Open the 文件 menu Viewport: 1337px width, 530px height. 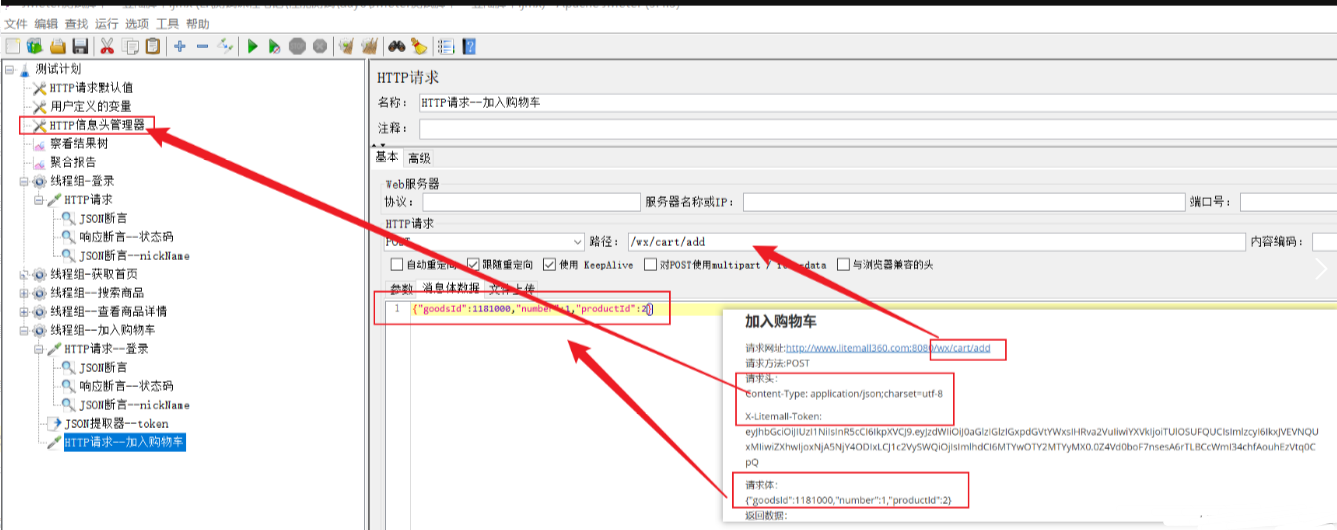[x=16, y=23]
